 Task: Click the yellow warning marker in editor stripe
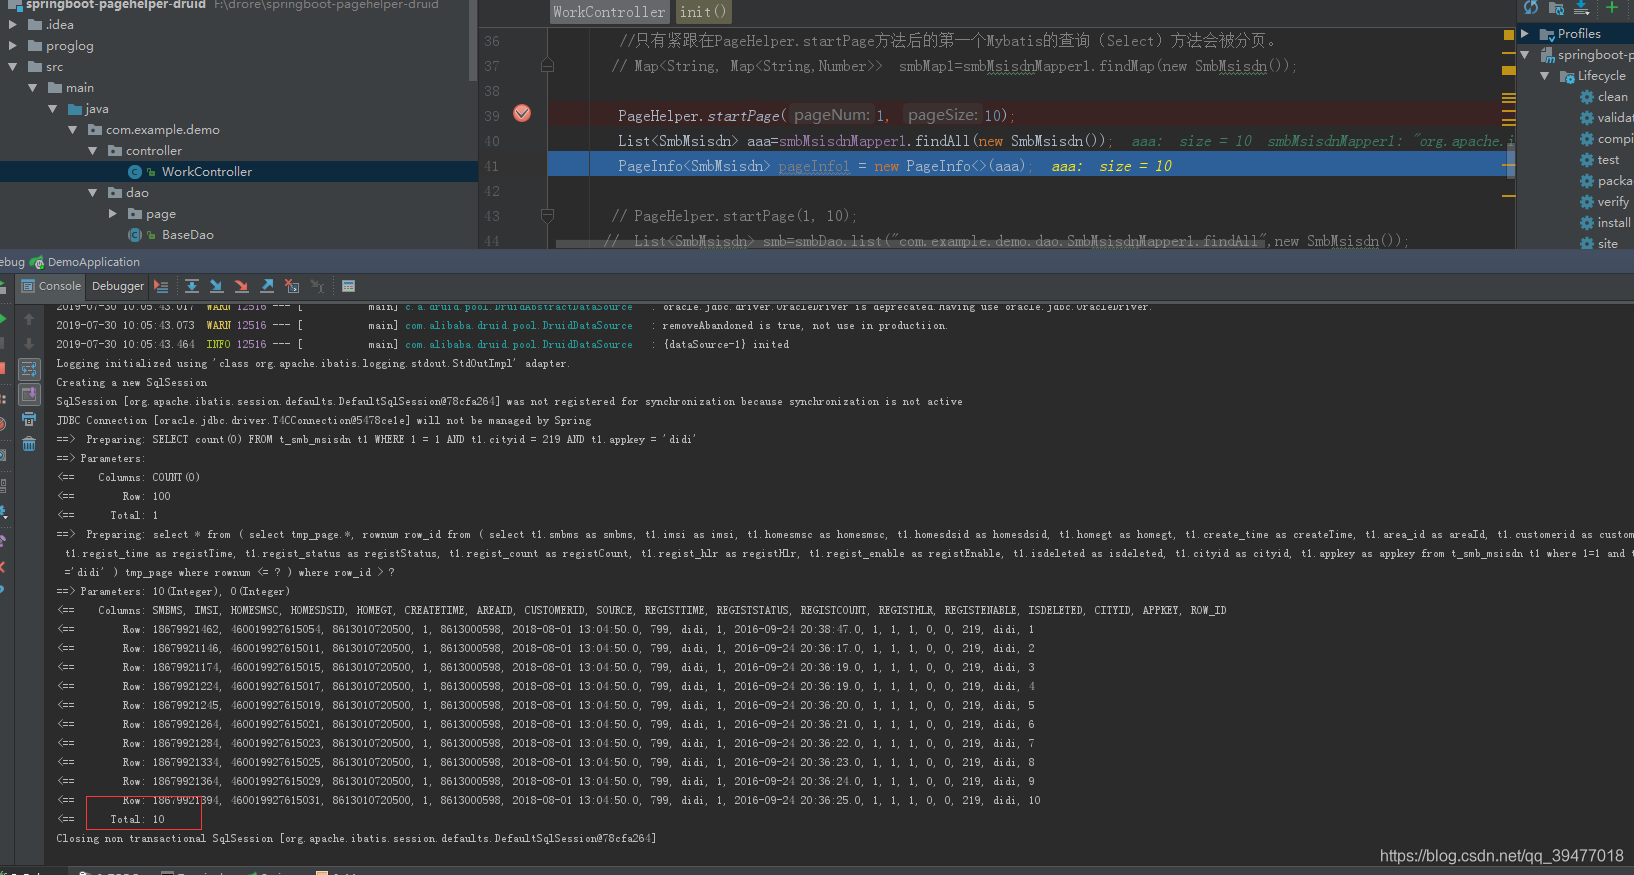[1509, 35]
